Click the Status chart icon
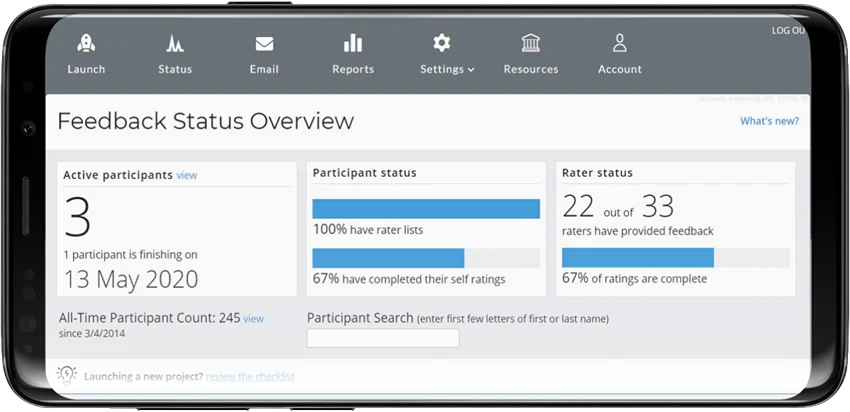 (x=175, y=43)
